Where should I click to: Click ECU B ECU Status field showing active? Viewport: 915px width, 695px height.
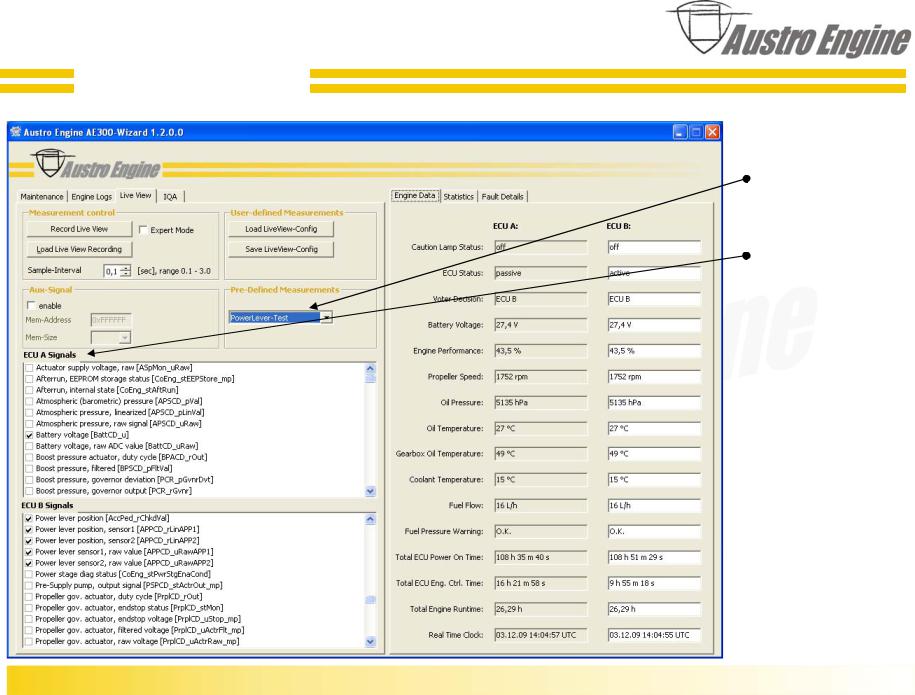(x=654, y=273)
